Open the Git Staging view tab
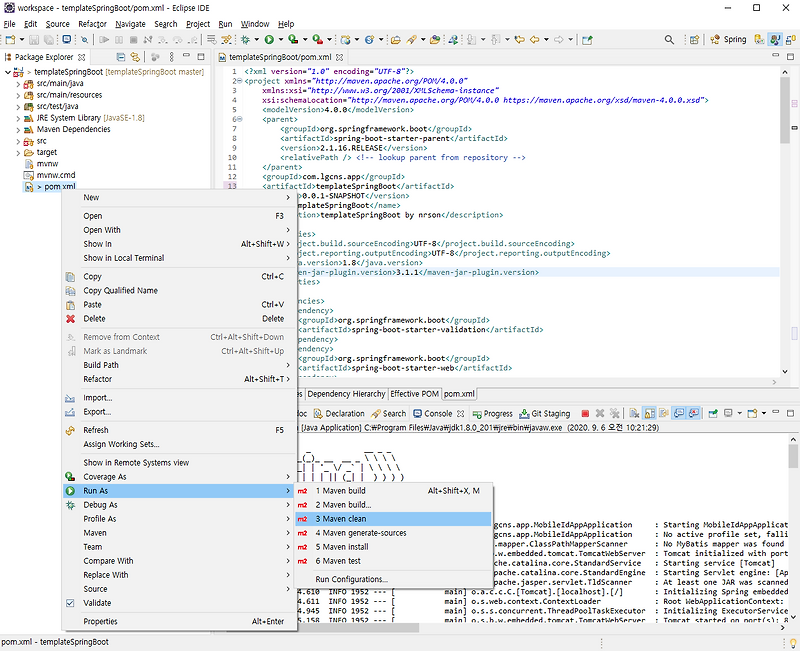Screen dimensions: 800x651 click(x=544, y=413)
